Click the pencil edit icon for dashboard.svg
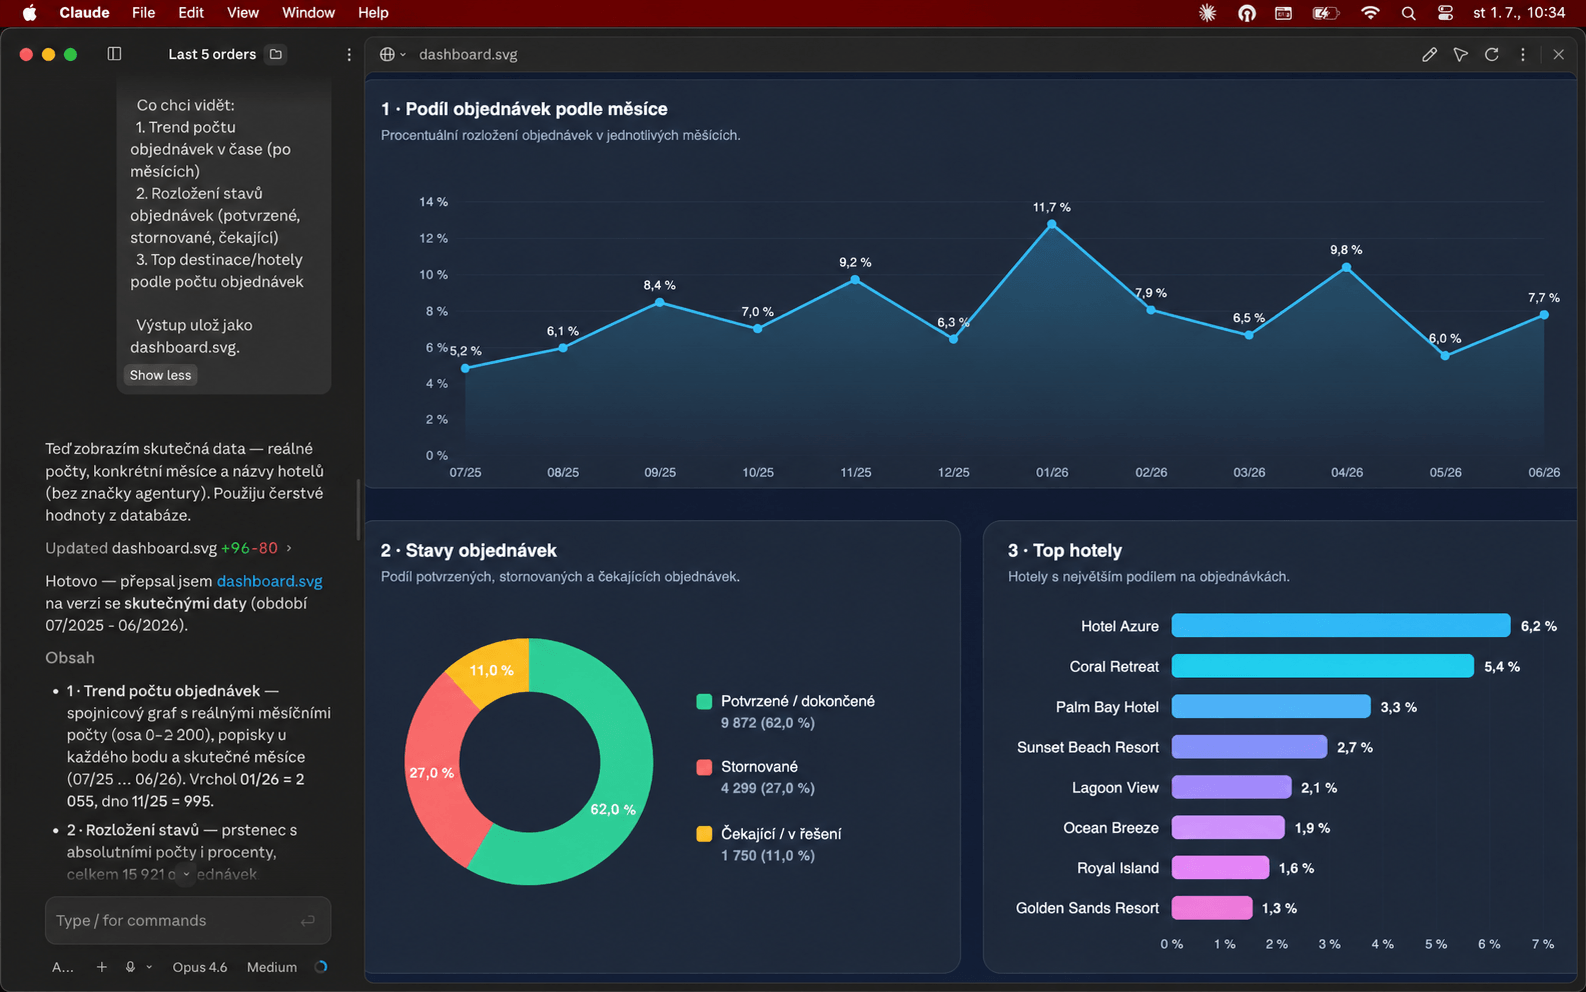The width and height of the screenshot is (1586, 992). (1429, 55)
